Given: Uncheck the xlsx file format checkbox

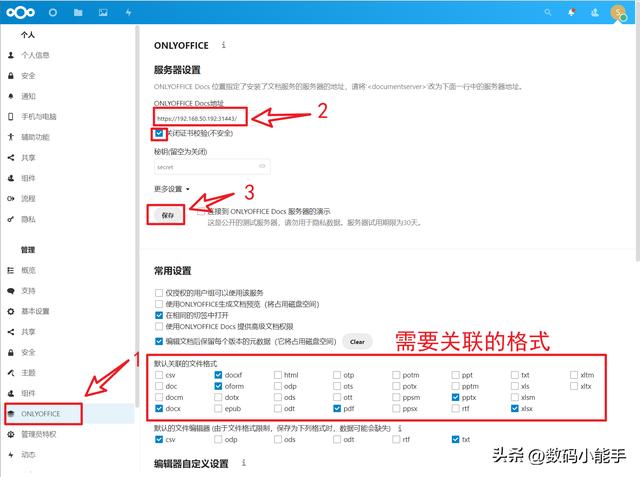Looking at the screenshot, I should (x=515, y=408).
